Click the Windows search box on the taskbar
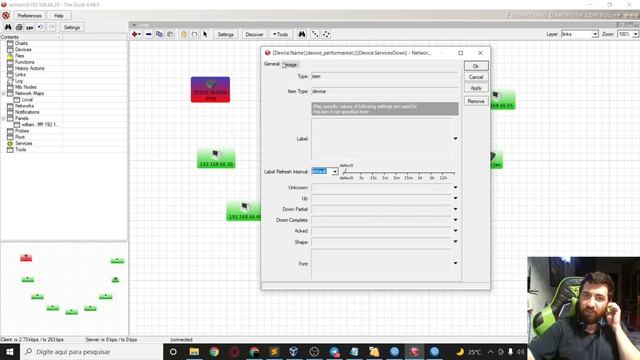The width and height of the screenshot is (640, 360). click(91, 351)
